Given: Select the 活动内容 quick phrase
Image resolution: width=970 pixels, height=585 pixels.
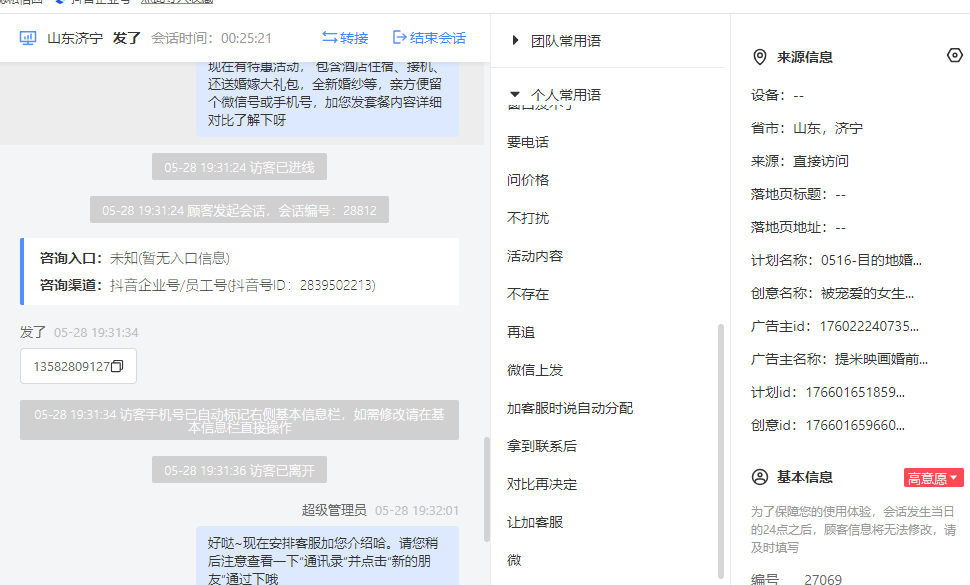Looking at the screenshot, I should click(x=534, y=256).
